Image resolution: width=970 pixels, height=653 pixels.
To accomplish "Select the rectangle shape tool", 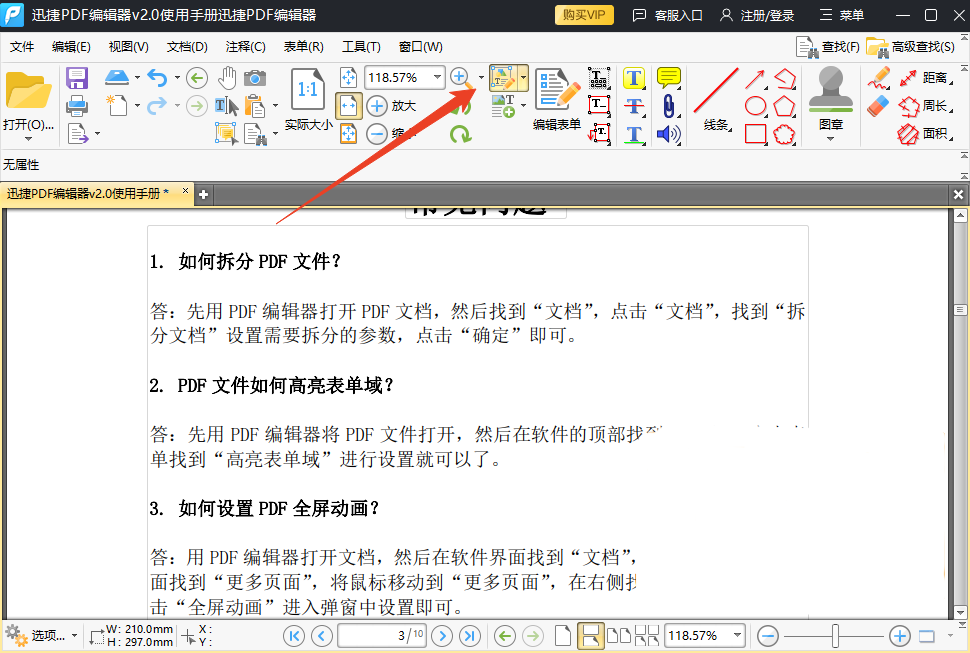I will pyautogui.click(x=756, y=134).
